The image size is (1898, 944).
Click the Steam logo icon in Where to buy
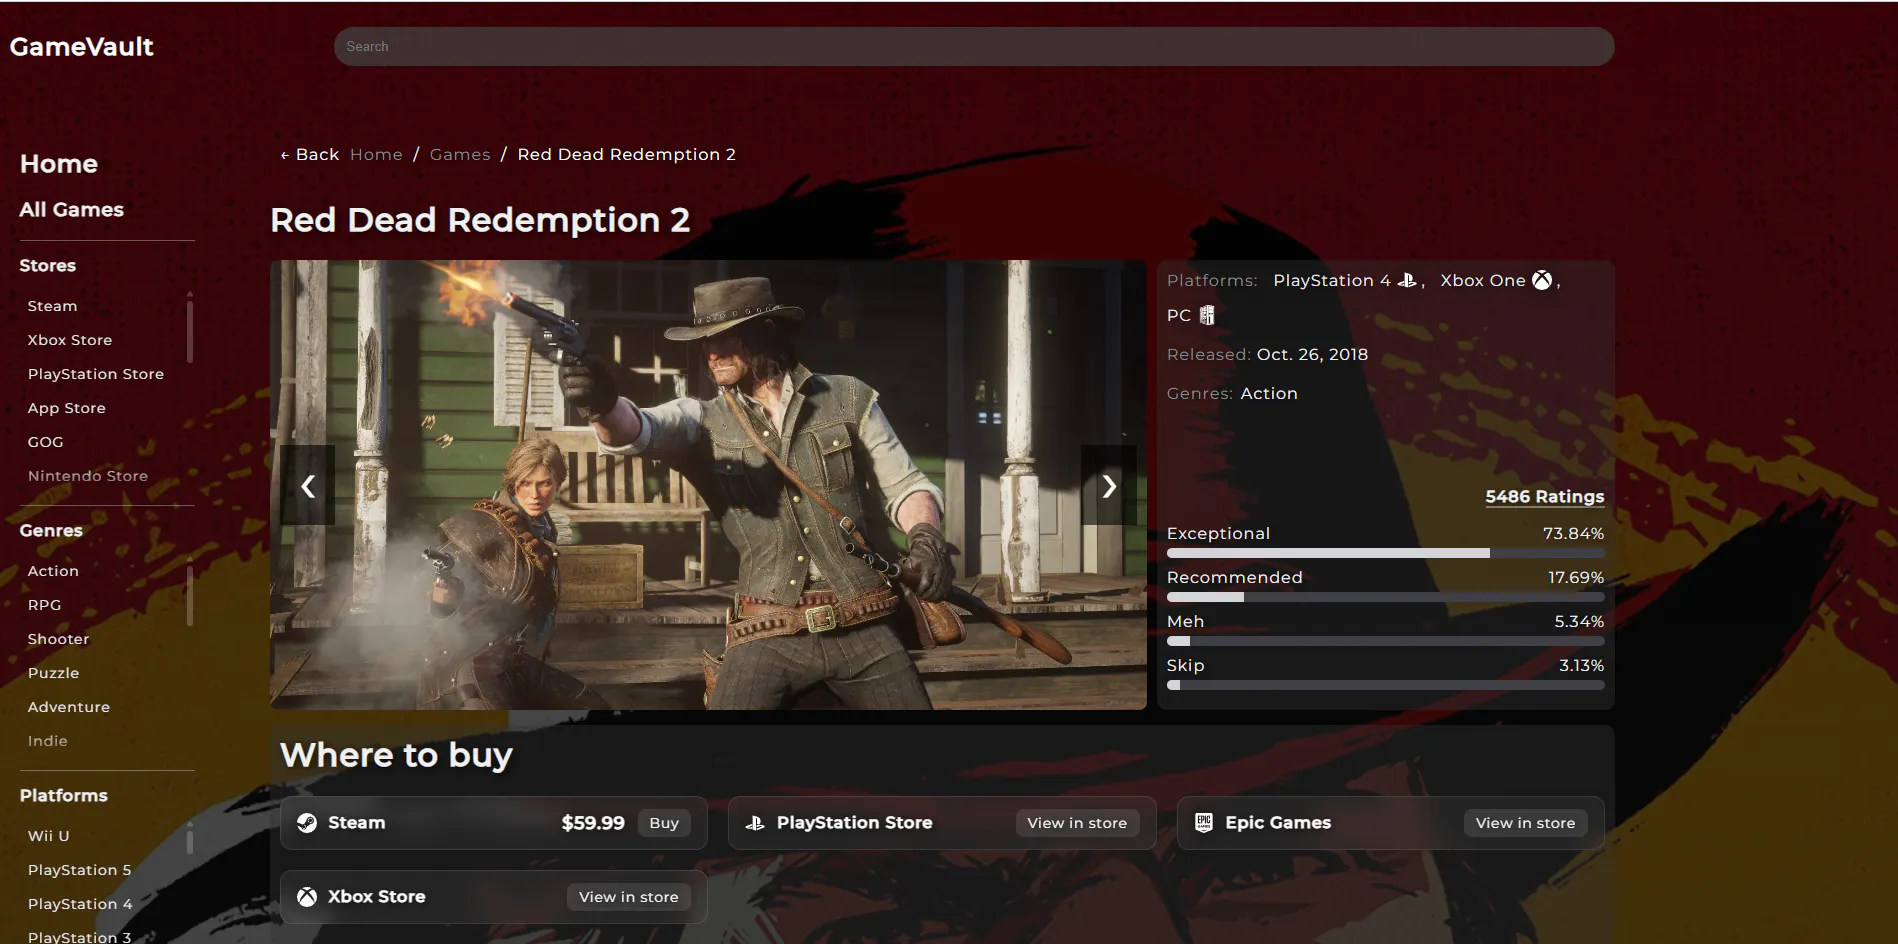pos(307,823)
